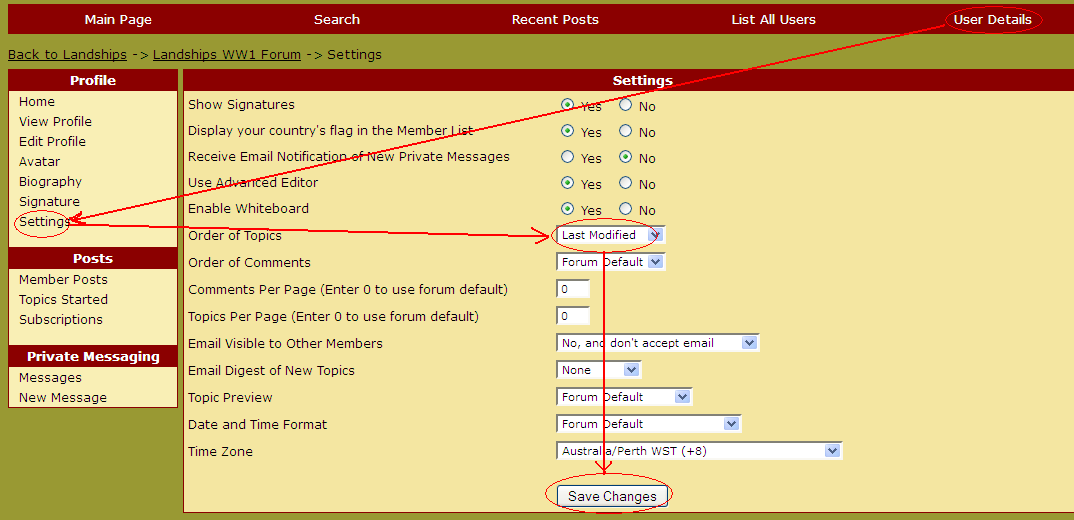Go to Recent Posts in navigation bar

pos(555,19)
